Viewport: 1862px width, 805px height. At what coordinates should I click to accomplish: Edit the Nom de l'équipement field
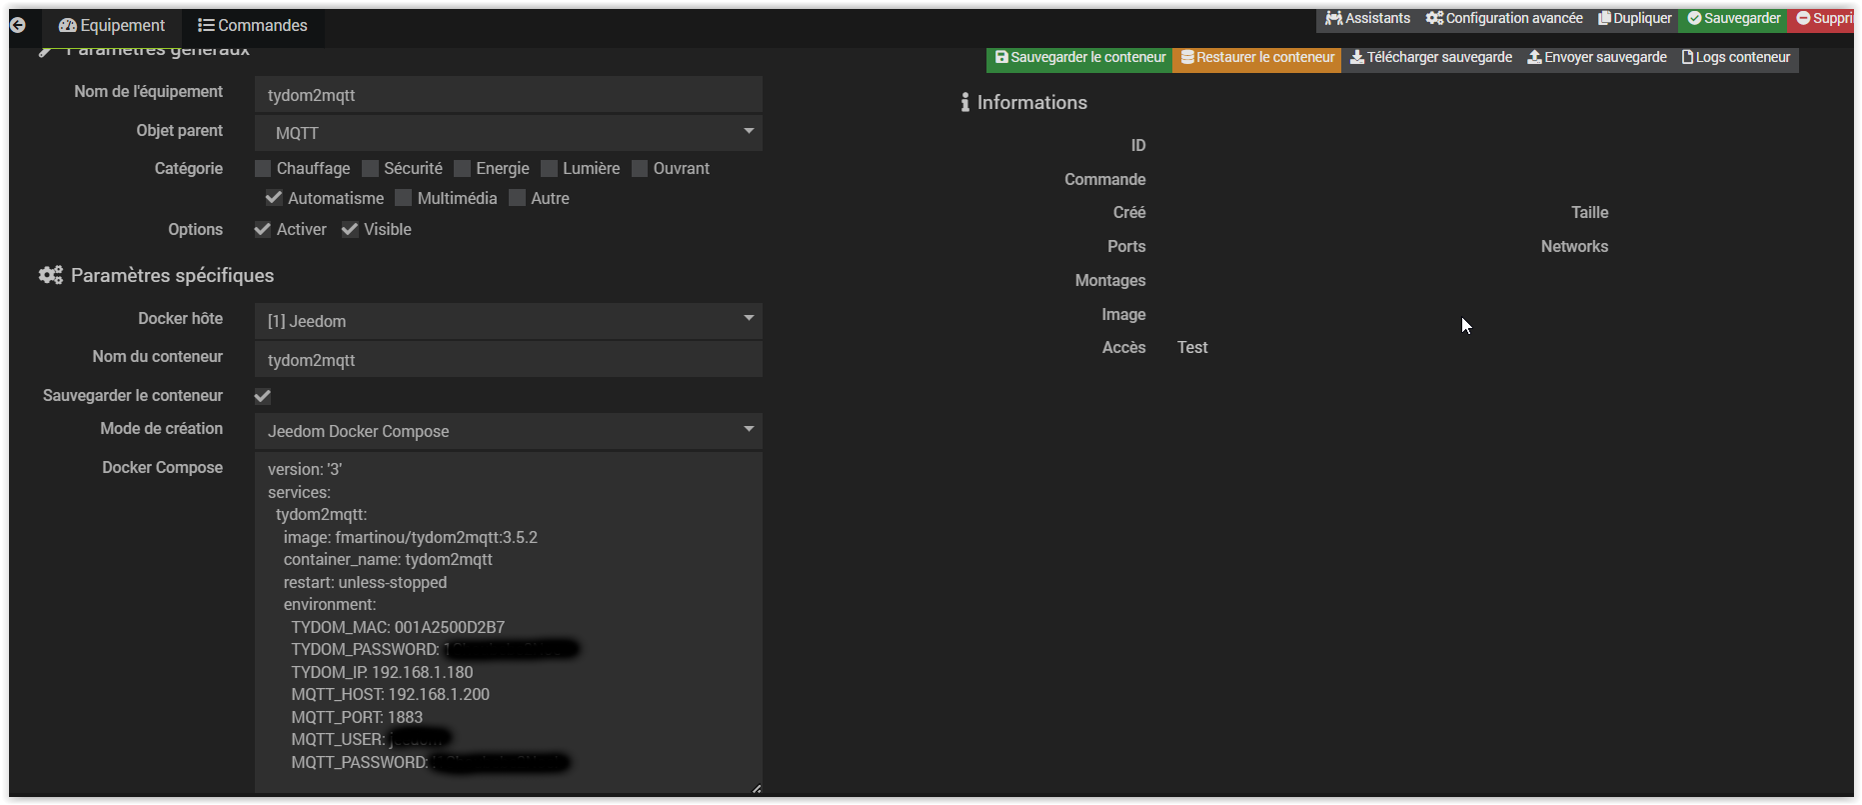coord(508,95)
